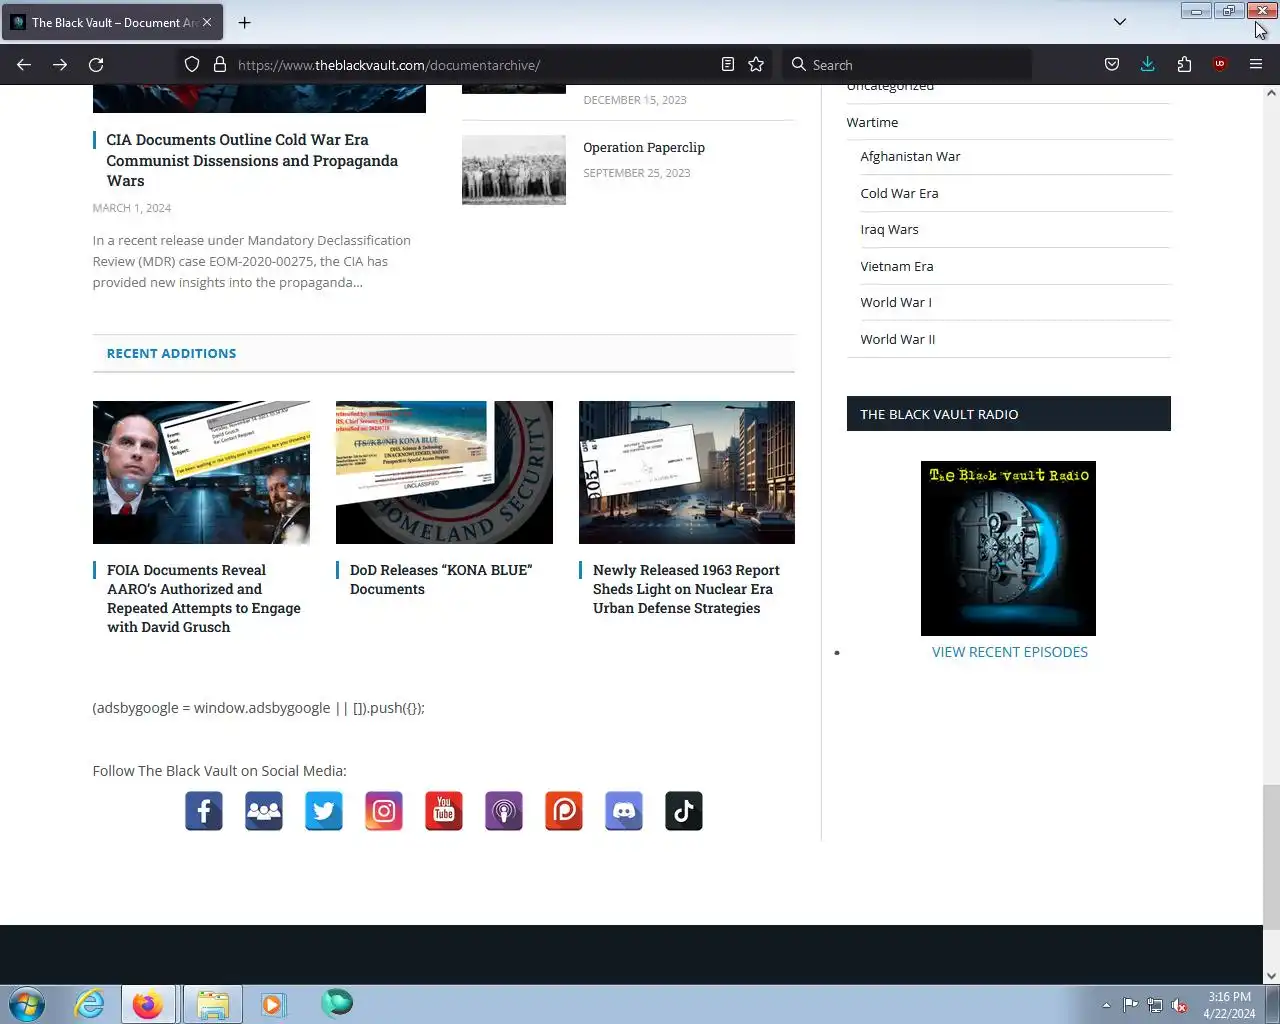This screenshot has height=1024, width=1280.
Task: Click the page vertical scrollbar thumb
Action: click(x=1271, y=856)
